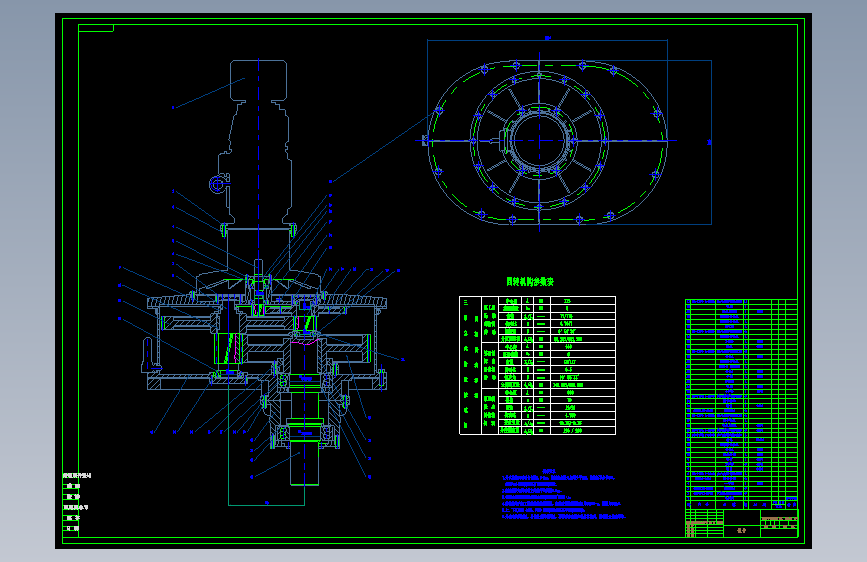Select the title block in the bottom-right corner
Screen dimensions: 867x562
point(741,523)
